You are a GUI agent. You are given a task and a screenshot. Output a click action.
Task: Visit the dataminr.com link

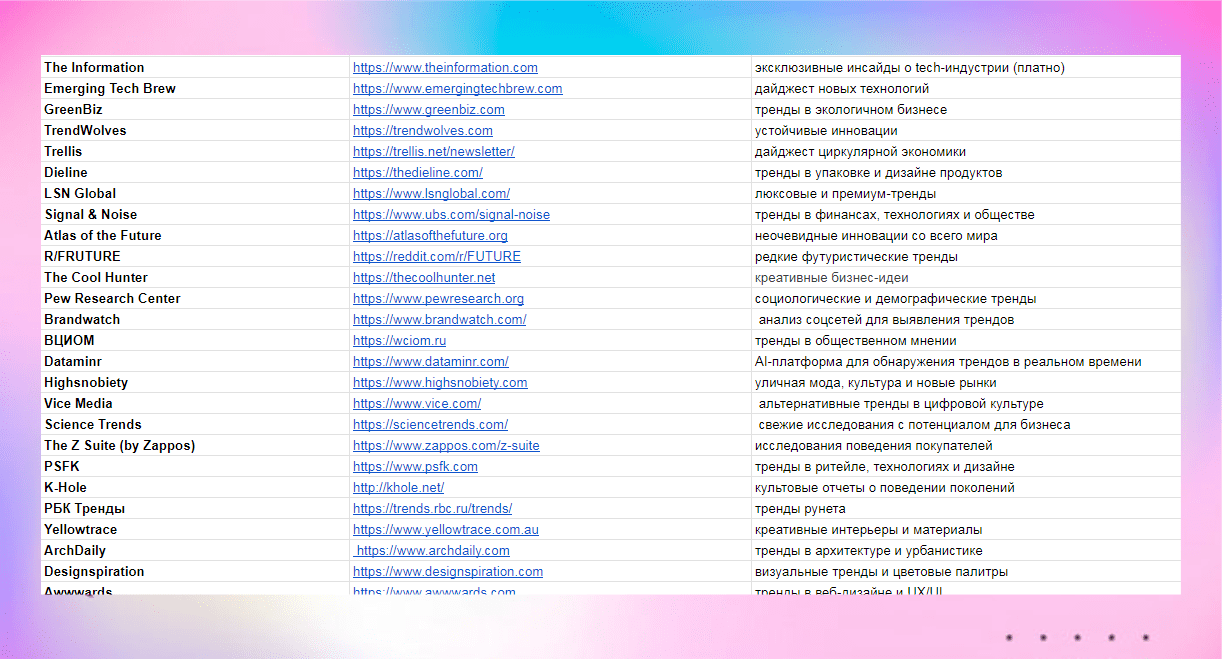[x=430, y=362]
